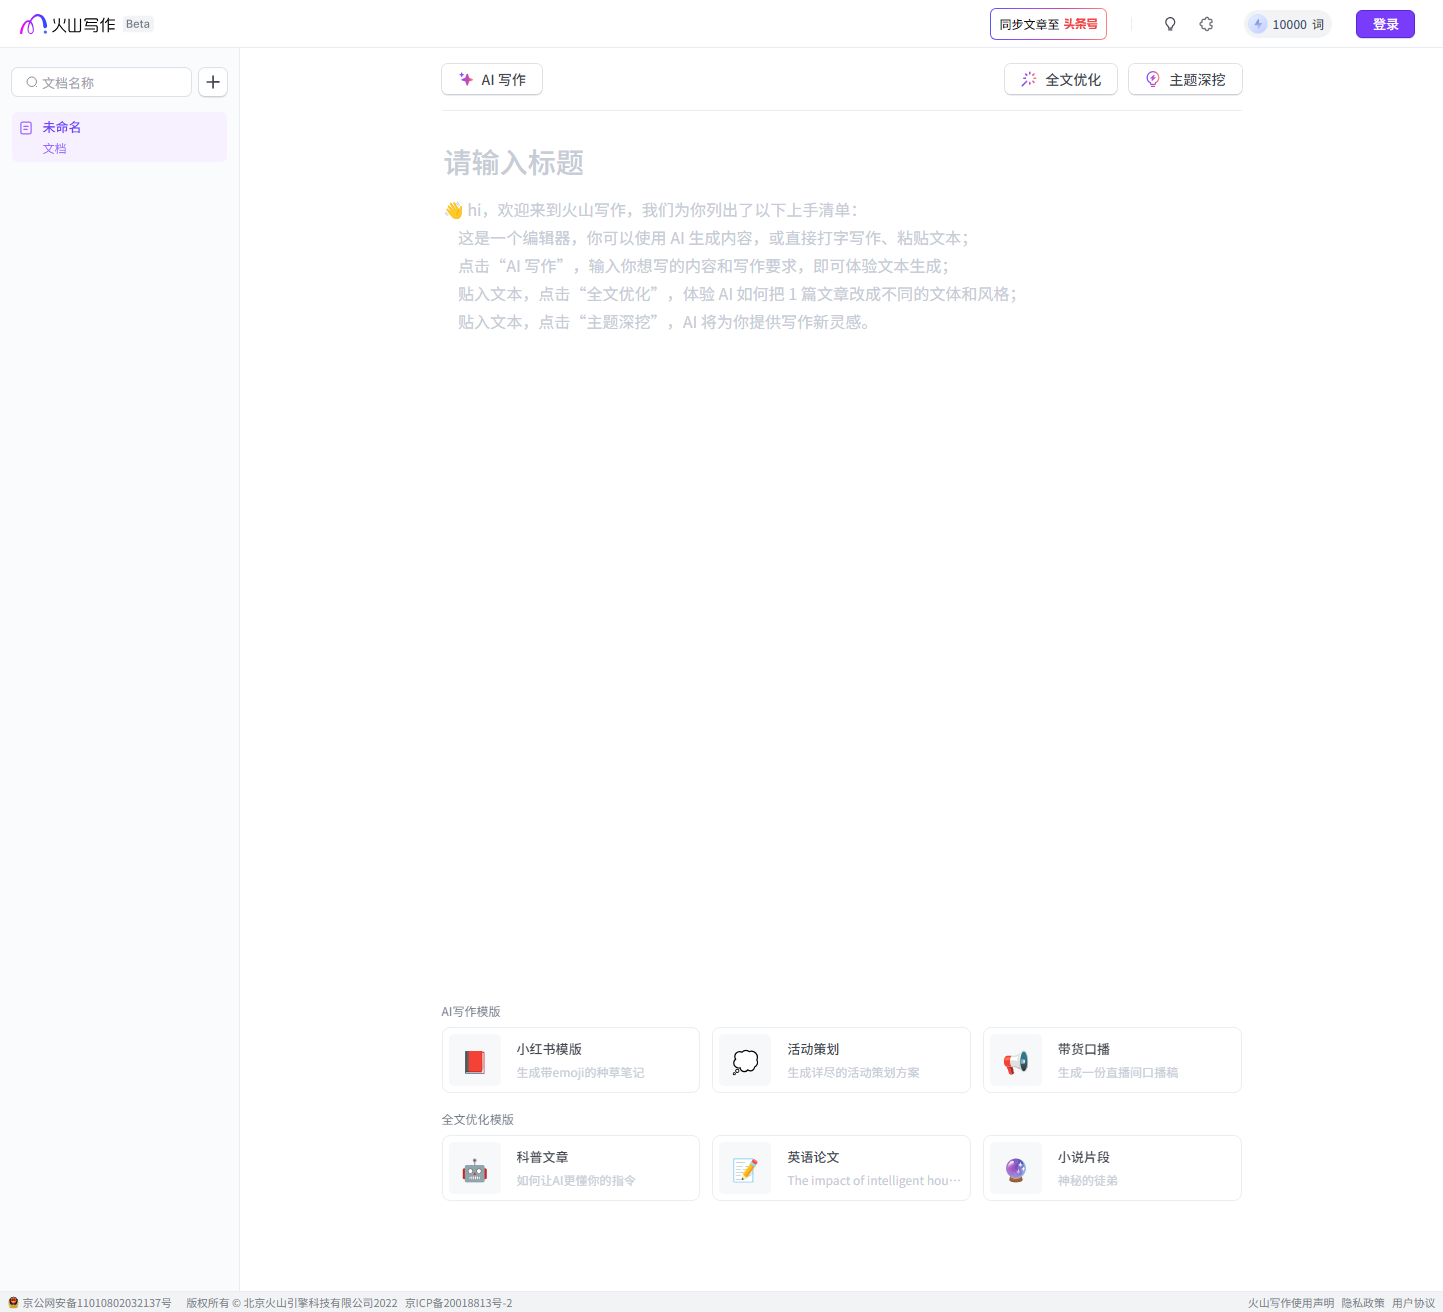Click the 火山写作 logo icon
This screenshot has width=1443, height=1312.
click(x=33, y=24)
